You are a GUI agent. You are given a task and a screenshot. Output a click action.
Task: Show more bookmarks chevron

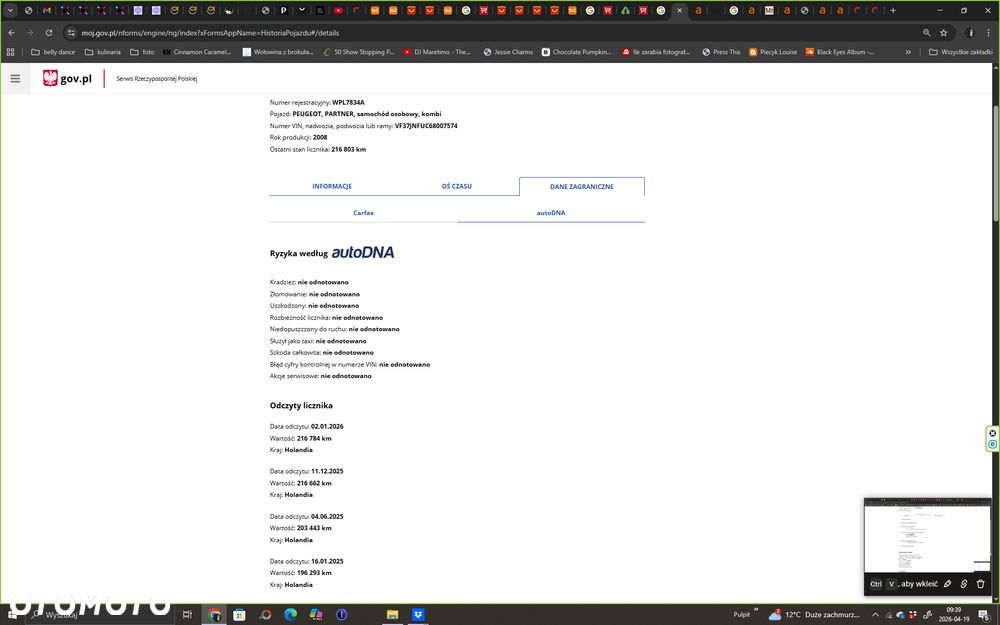click(x=908, y=52)
